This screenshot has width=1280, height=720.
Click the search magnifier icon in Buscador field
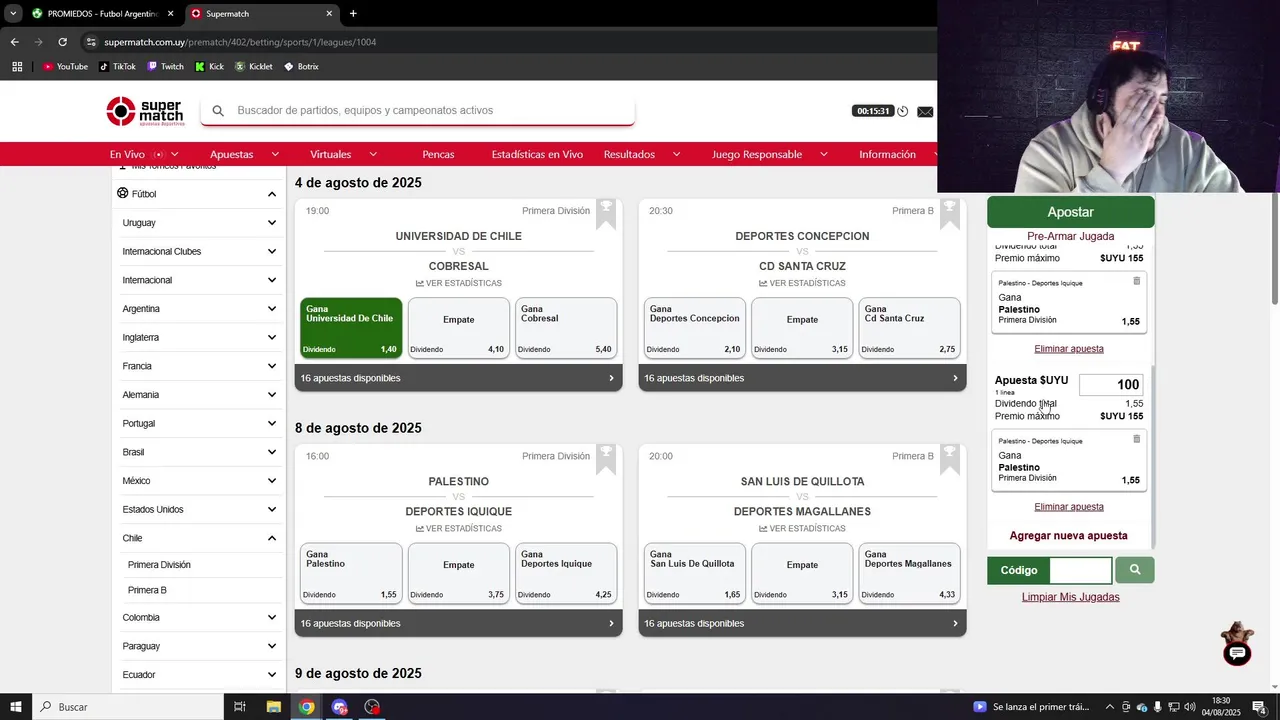click(218, 111)
